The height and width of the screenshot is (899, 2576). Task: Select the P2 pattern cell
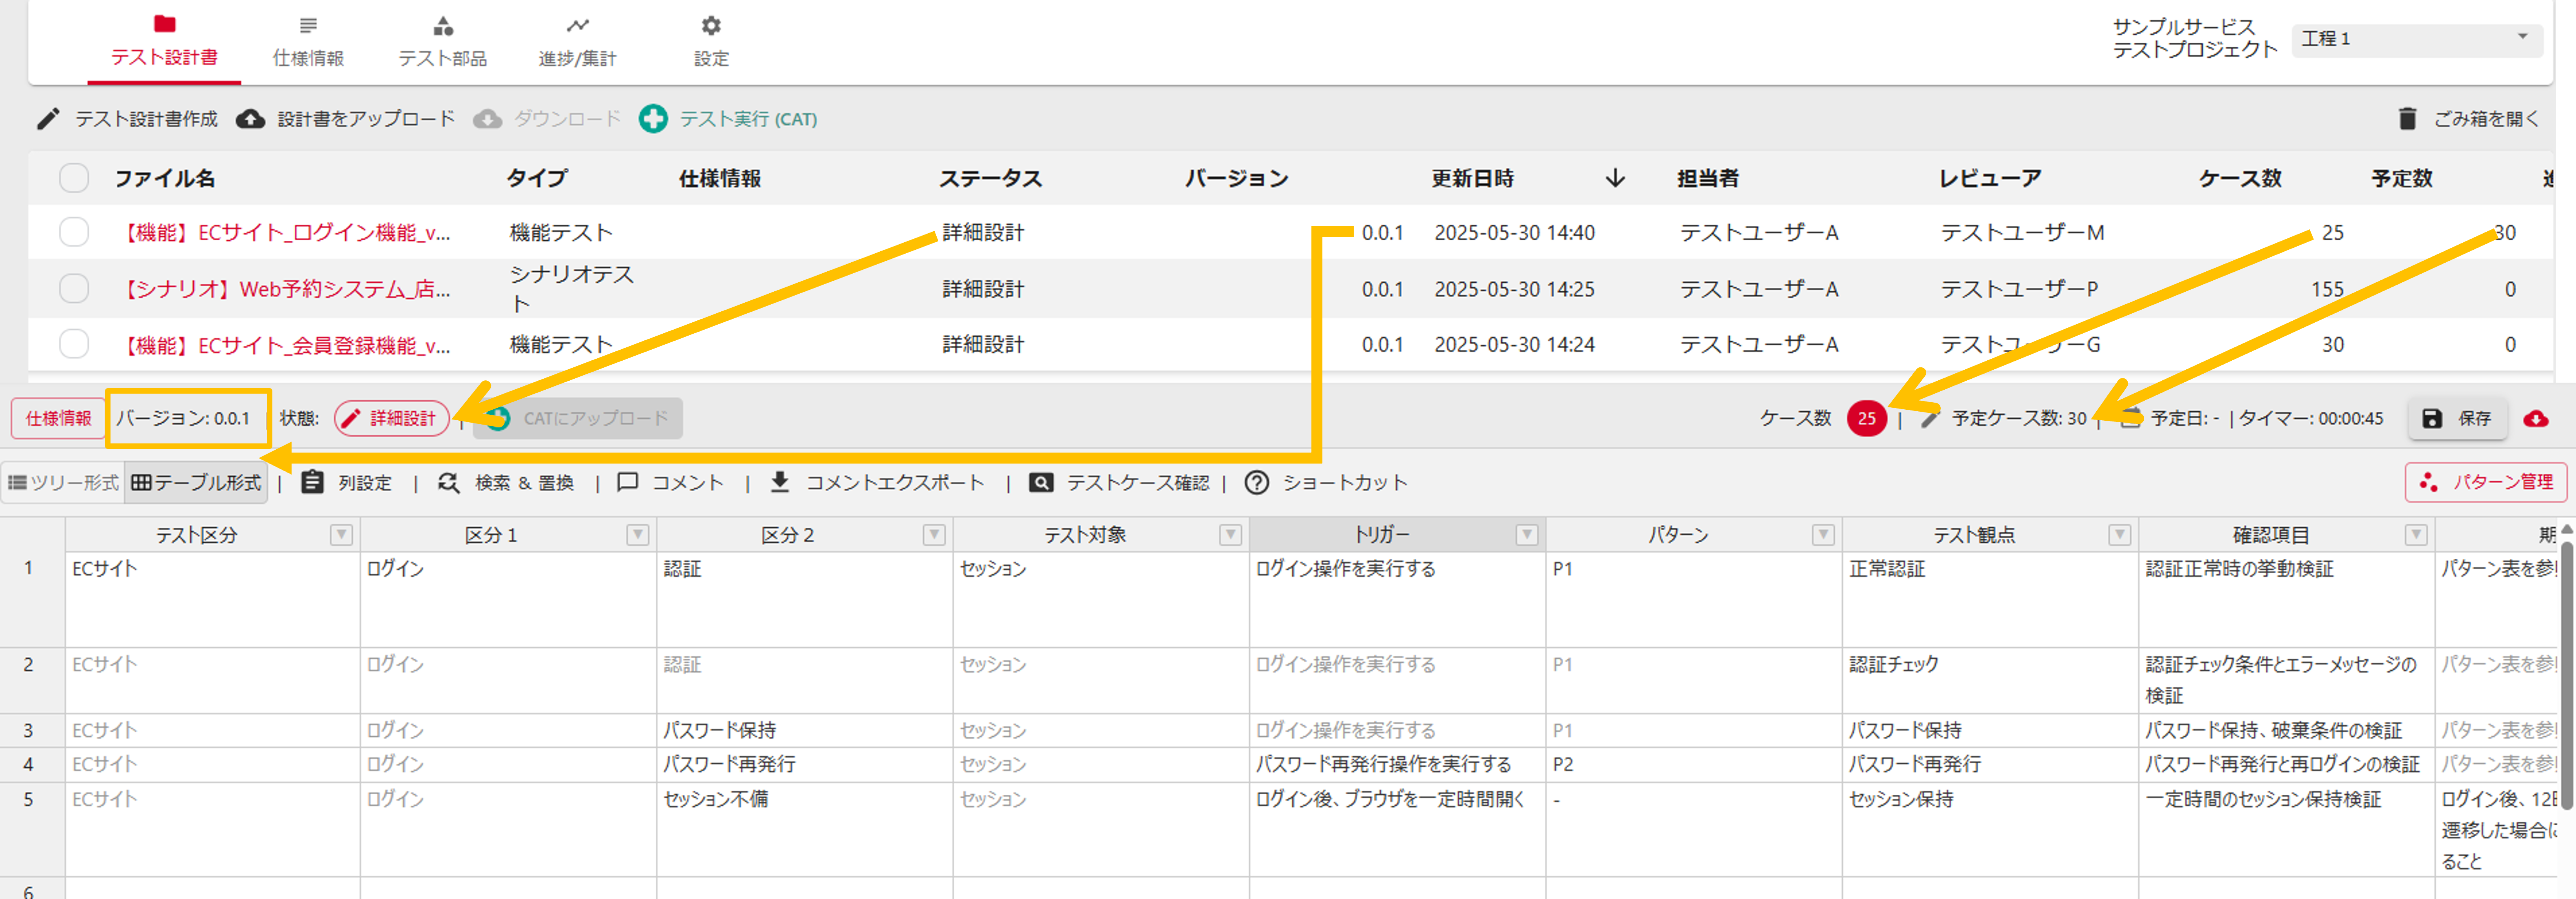pos(1693,764)
